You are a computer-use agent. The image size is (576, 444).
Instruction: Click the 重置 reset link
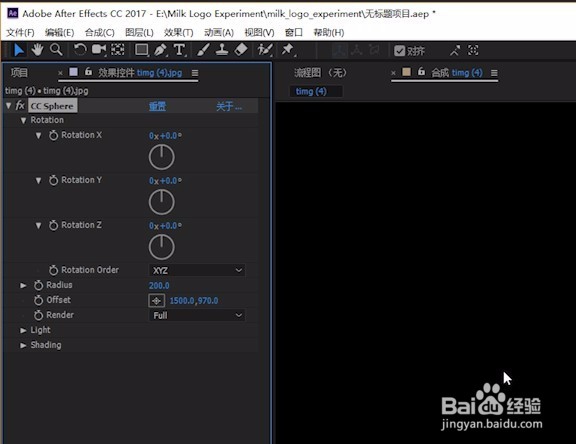pos(157,107)
